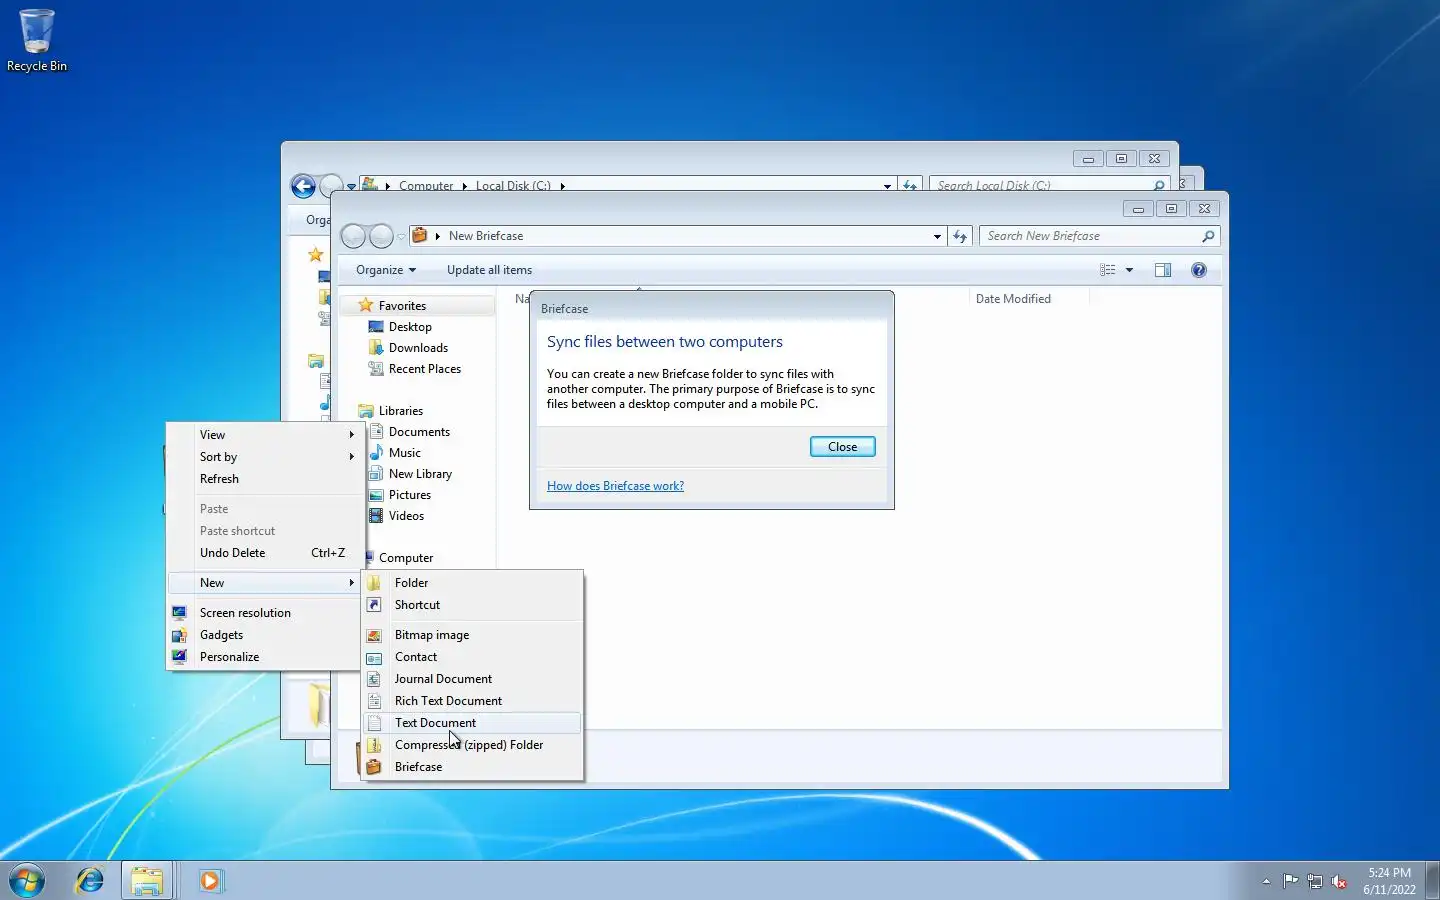The height and width of the screenshot is (900, 1440).
Task: Expand the Sort by submenu
Action: [x=264, y=457]
